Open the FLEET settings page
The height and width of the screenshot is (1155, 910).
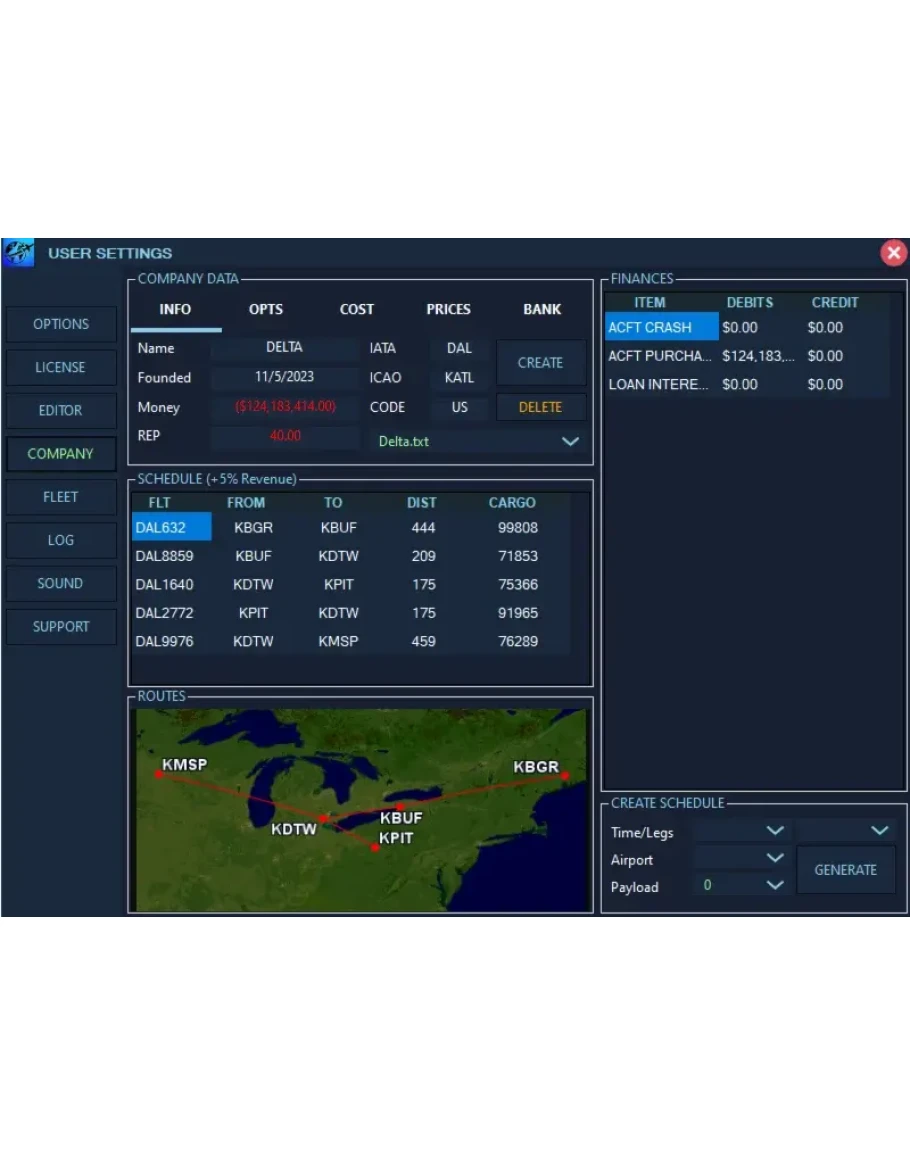coord(61,497)
